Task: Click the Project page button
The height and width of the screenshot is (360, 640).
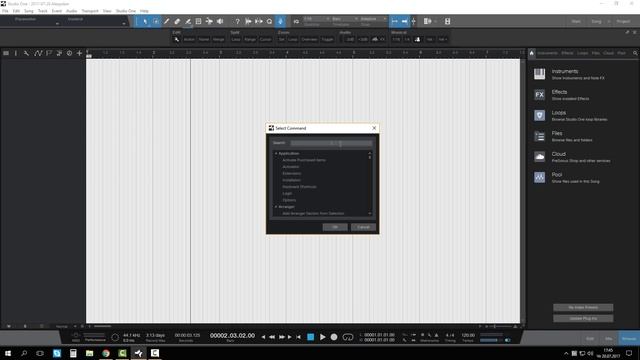Action: pyautogui.click(x=623, y=21)
